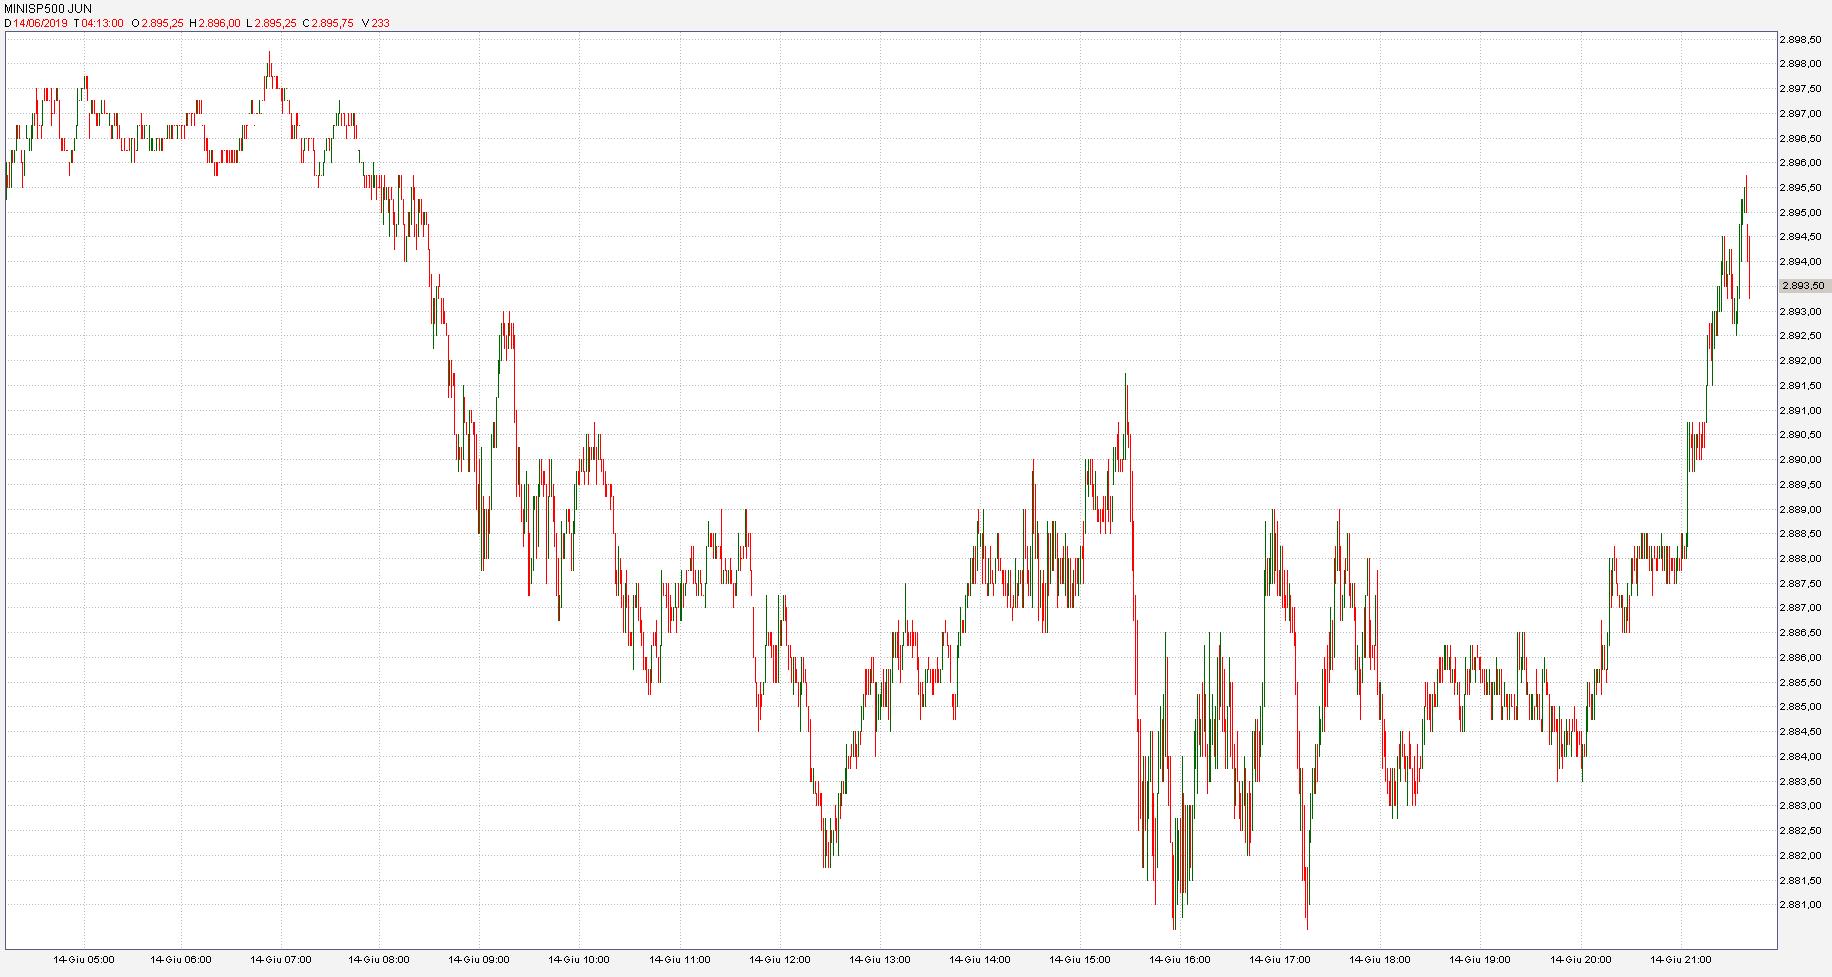Click the highlighted current price marker 2.893,50
1832x977 pixels.
(1803, 286)
